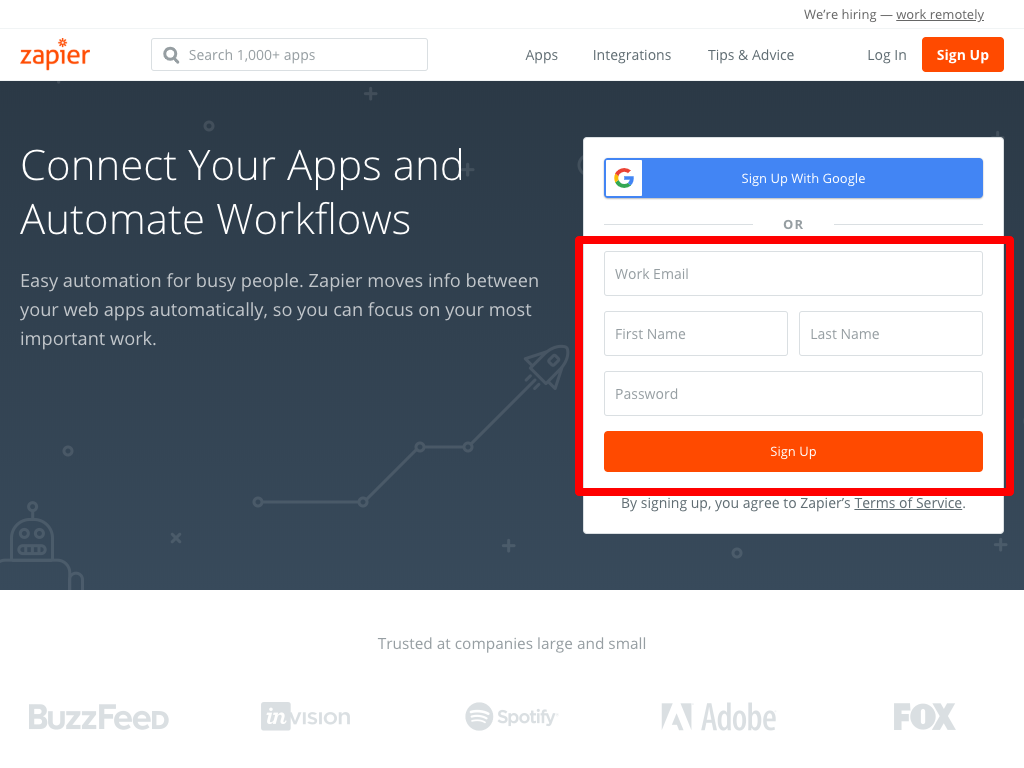Click the Zapier logo
Screen dimensions: 1024x768
[55, 54]
